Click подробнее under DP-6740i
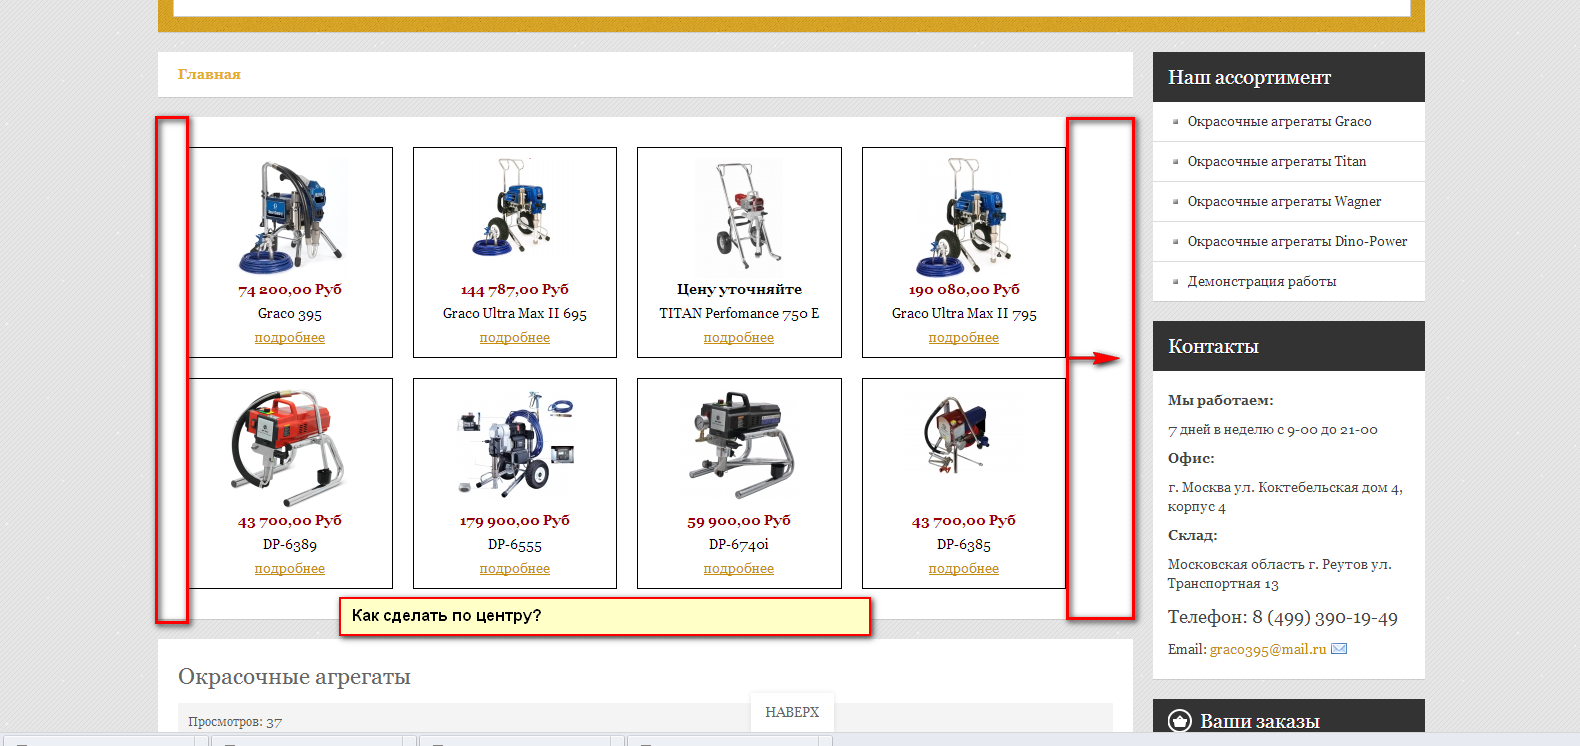The width and height of the screenshot is (1580, 746). pyautogui.click(x=739, y=569)
